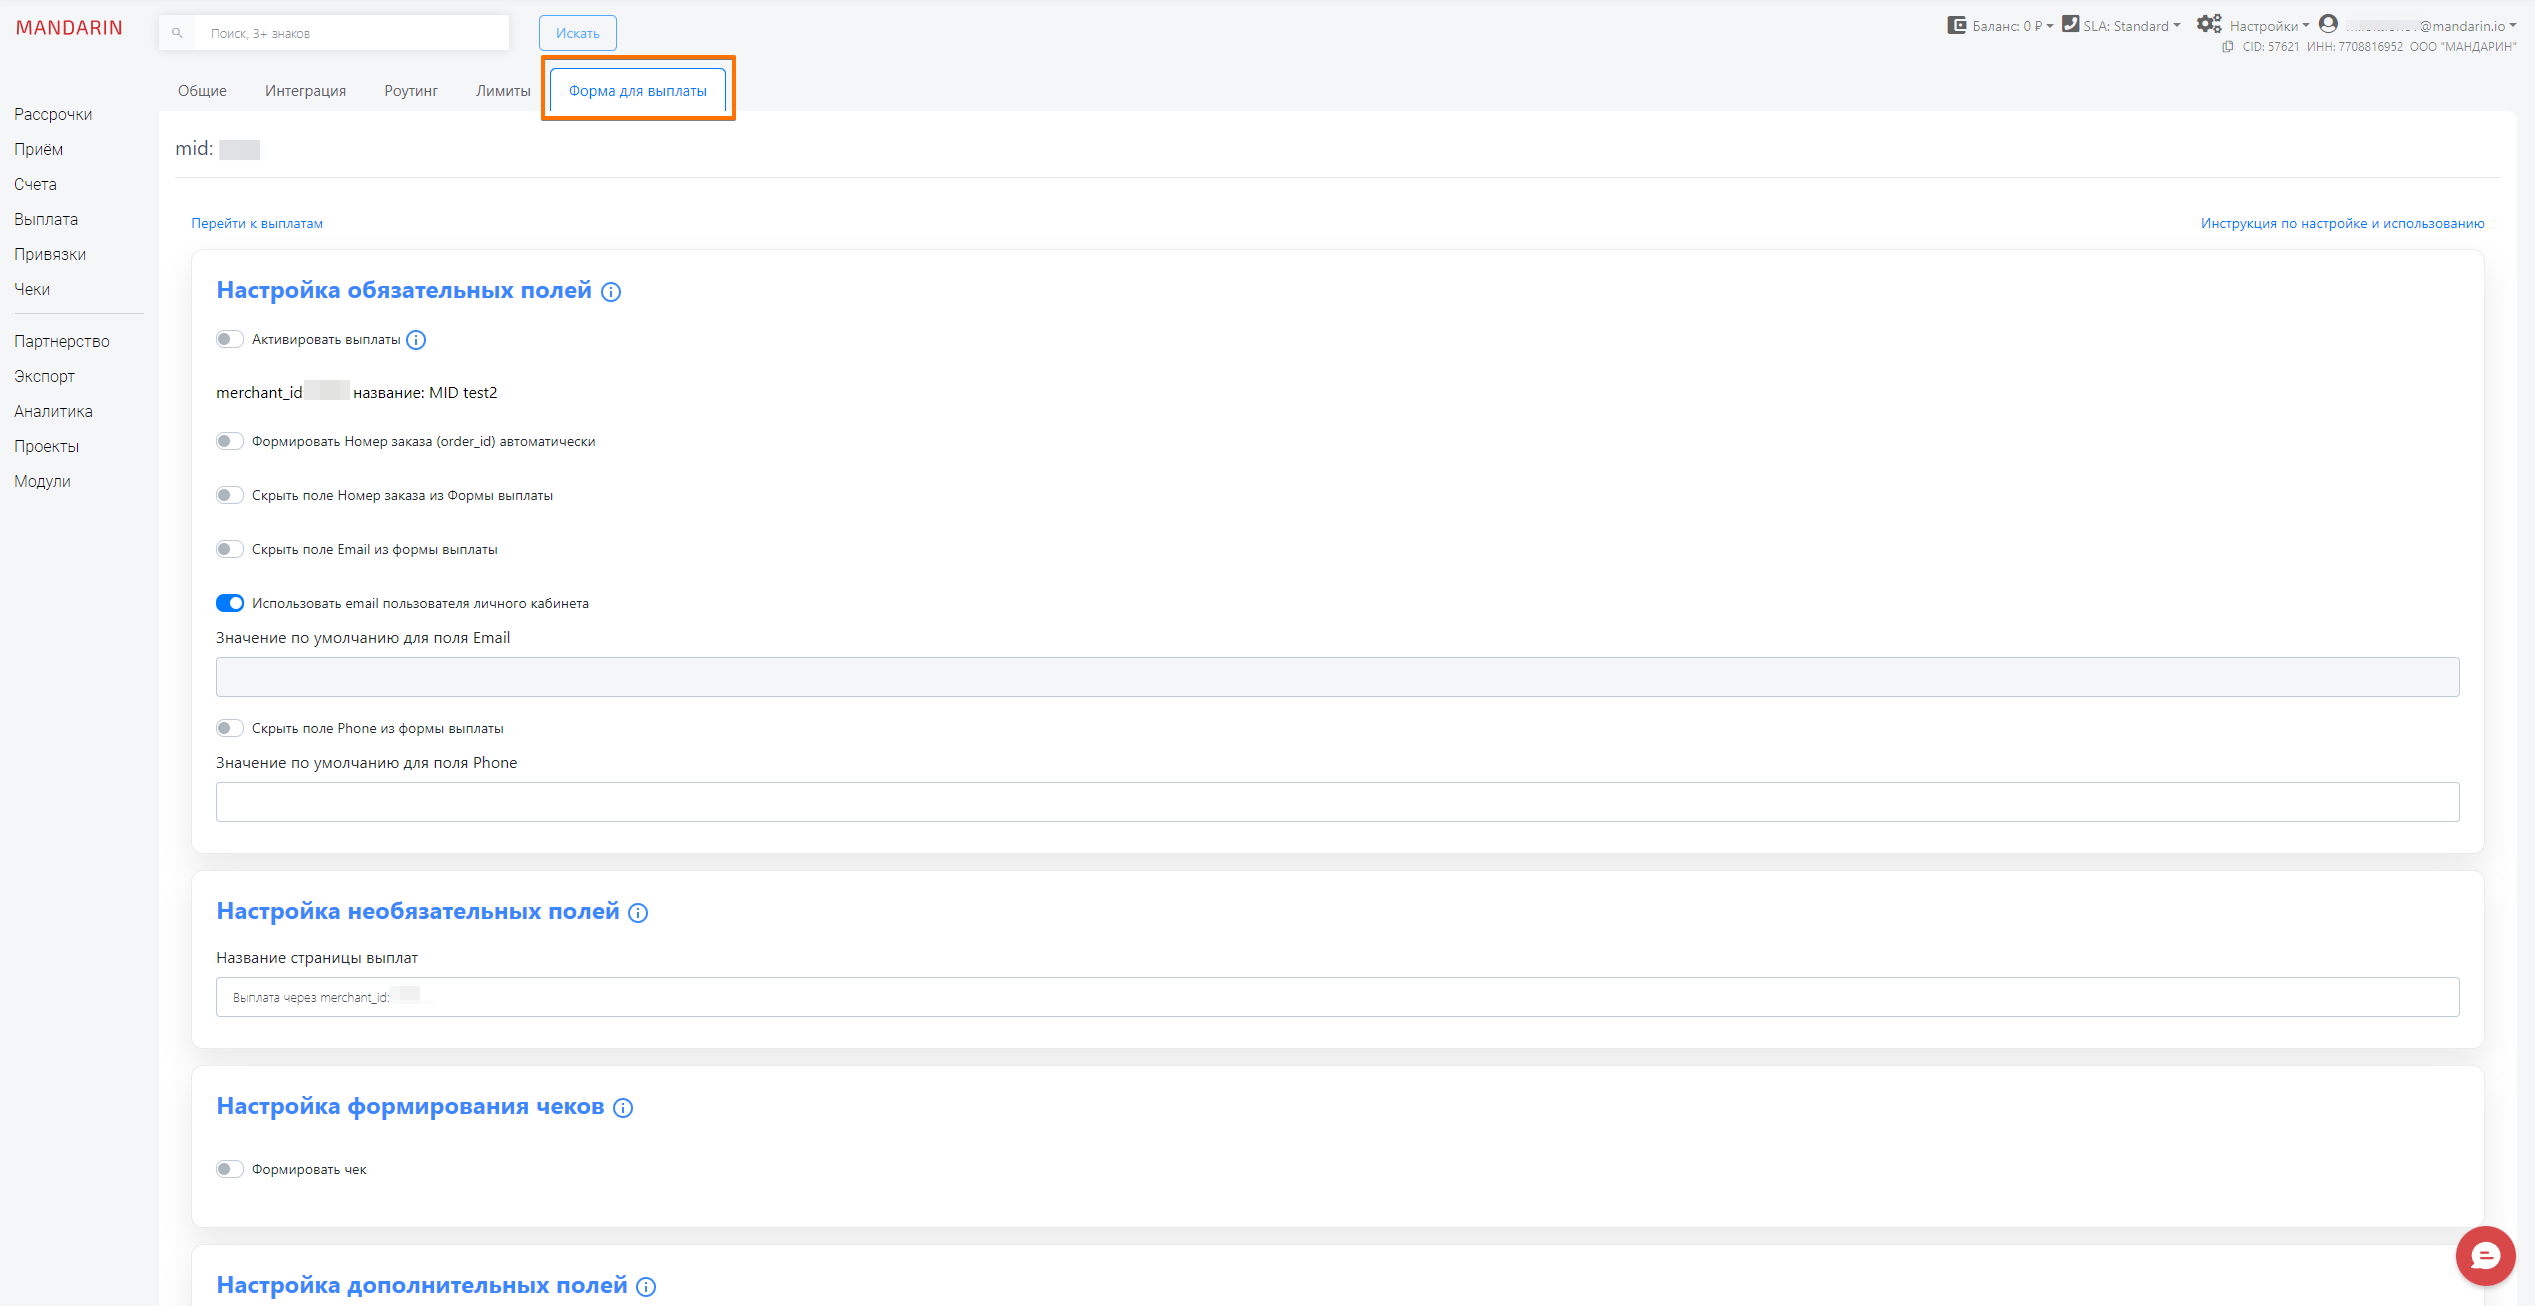Disable Использовать email пользователя личного кабинета
Screen dimensions: 2535x1306
229,602
